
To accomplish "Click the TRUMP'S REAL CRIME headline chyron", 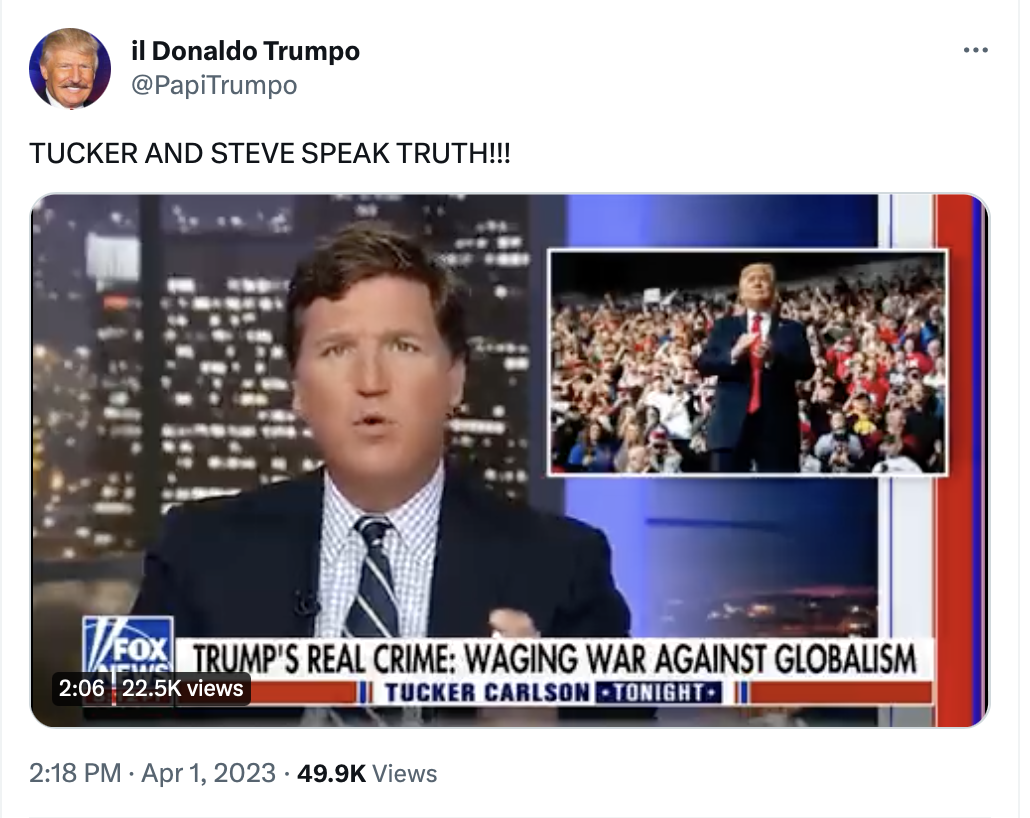I will pyautogui.click(x=554, y=659).
